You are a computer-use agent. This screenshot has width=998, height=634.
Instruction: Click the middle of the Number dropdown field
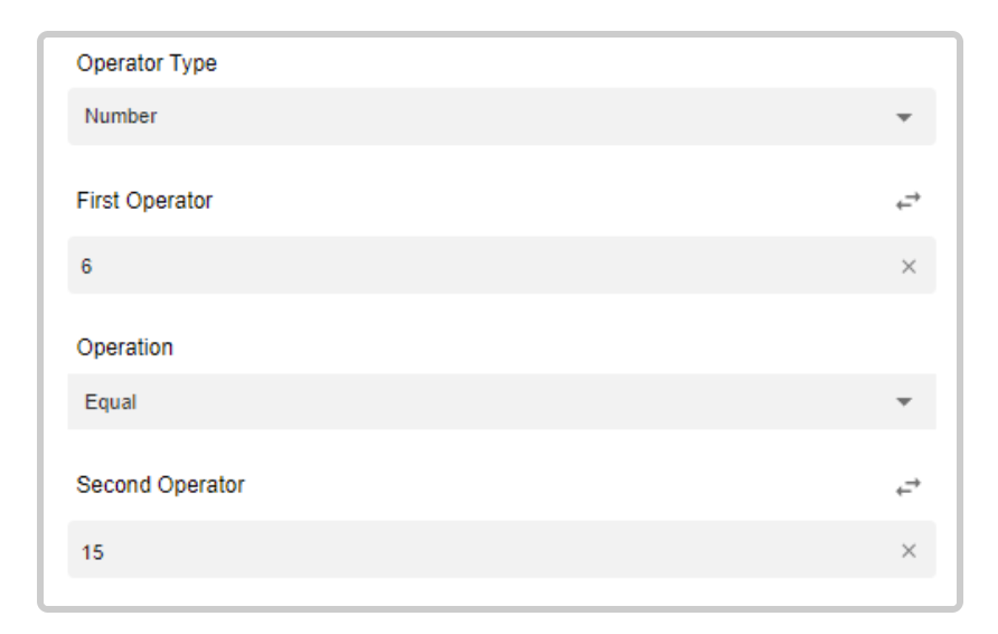(x=502, y=116)
